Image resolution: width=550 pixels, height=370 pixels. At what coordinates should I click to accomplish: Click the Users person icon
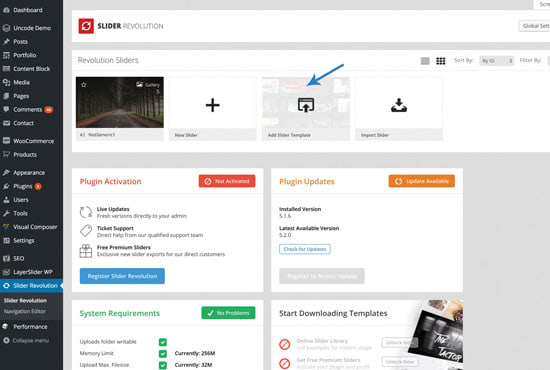pos(6,200)
